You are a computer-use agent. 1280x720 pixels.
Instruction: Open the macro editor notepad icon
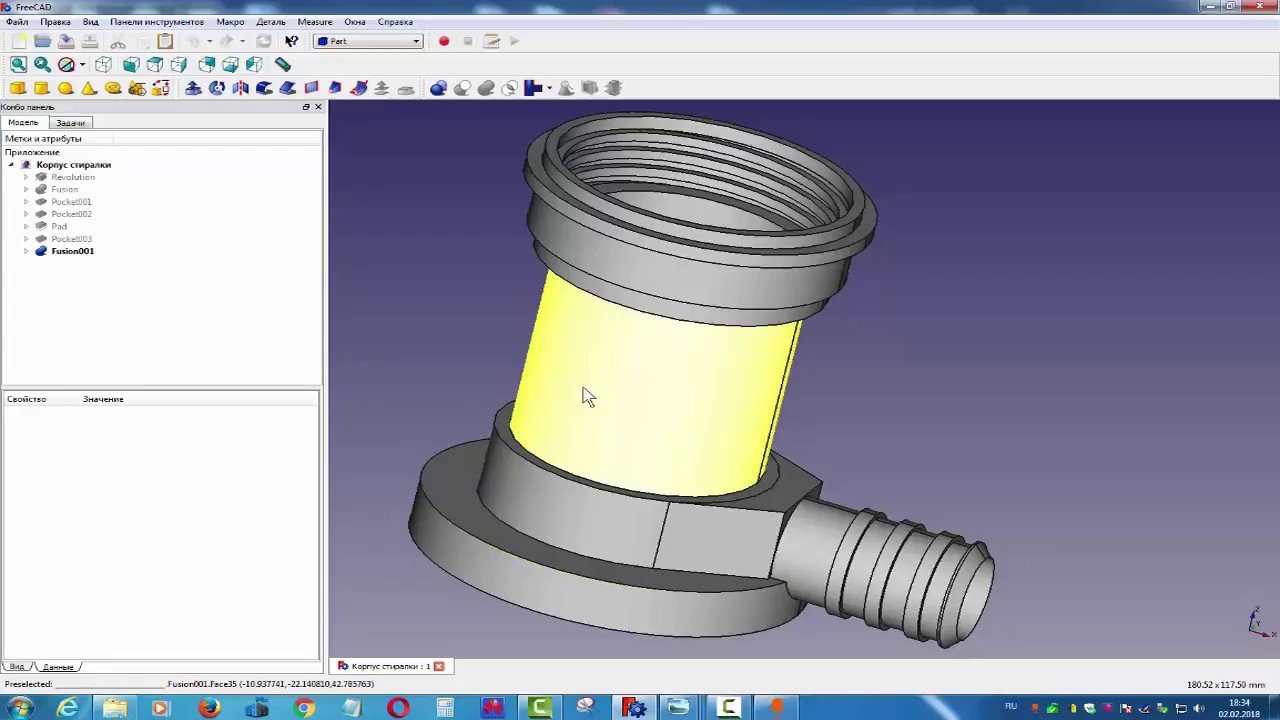491,41
